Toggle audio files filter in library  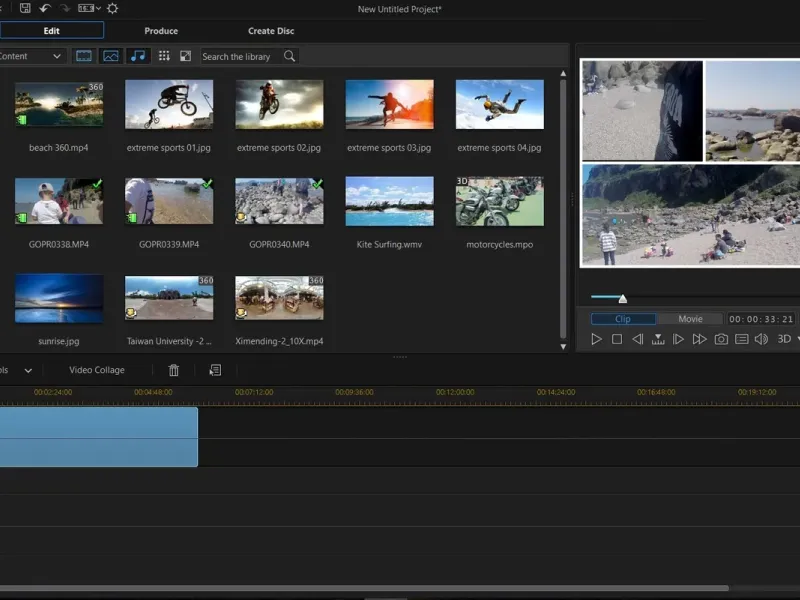(x=138, y=56)
